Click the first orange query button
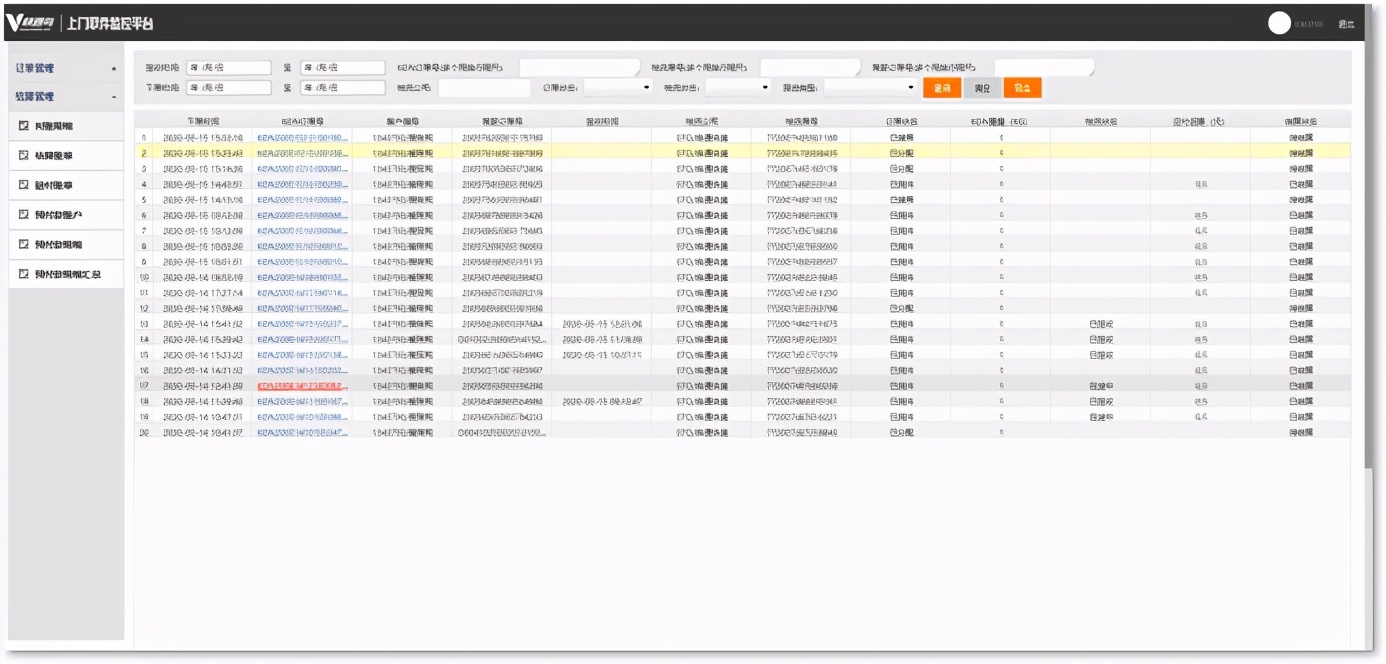 point(942,88)
